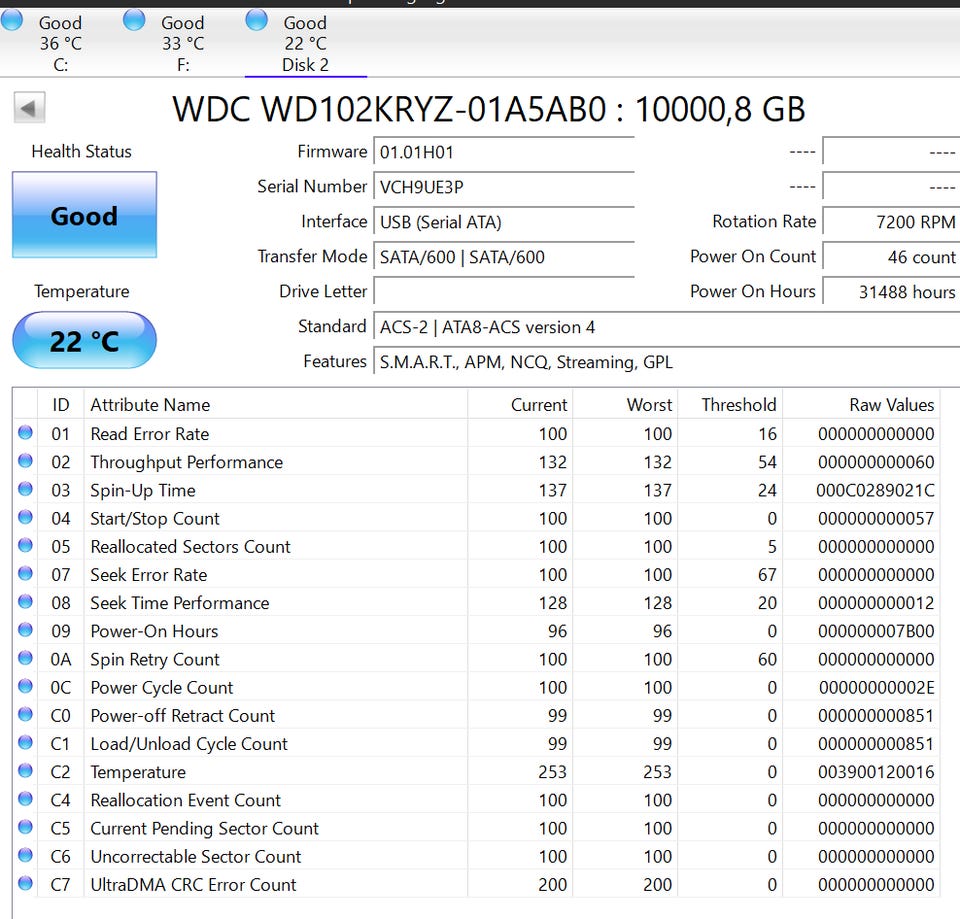The width and height of the screenshot is (960, 919).
Task: Click status orb for Spin-Up Time
Action: tap(25, 489)
